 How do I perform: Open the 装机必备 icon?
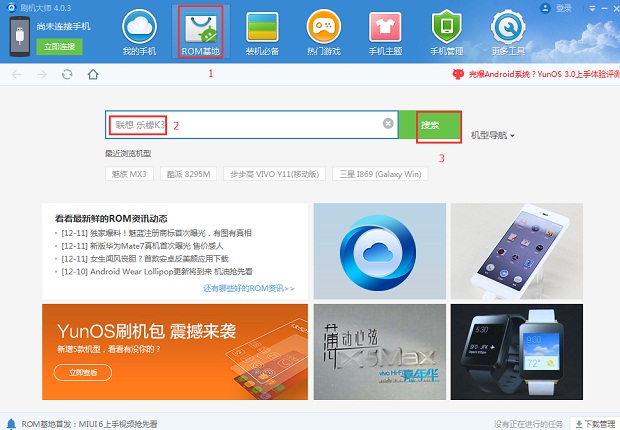[262, 32]
